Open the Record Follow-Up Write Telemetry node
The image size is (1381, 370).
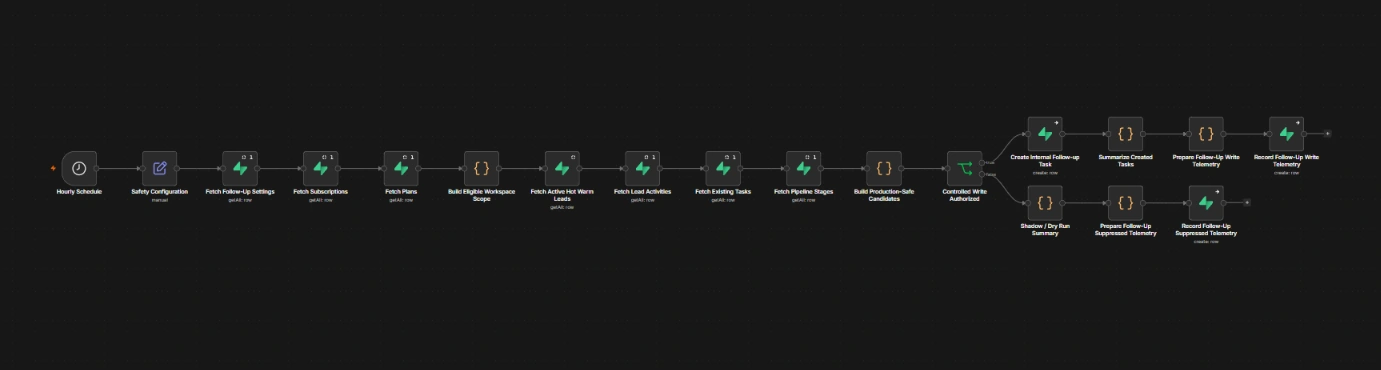(x=1286, y=133)
